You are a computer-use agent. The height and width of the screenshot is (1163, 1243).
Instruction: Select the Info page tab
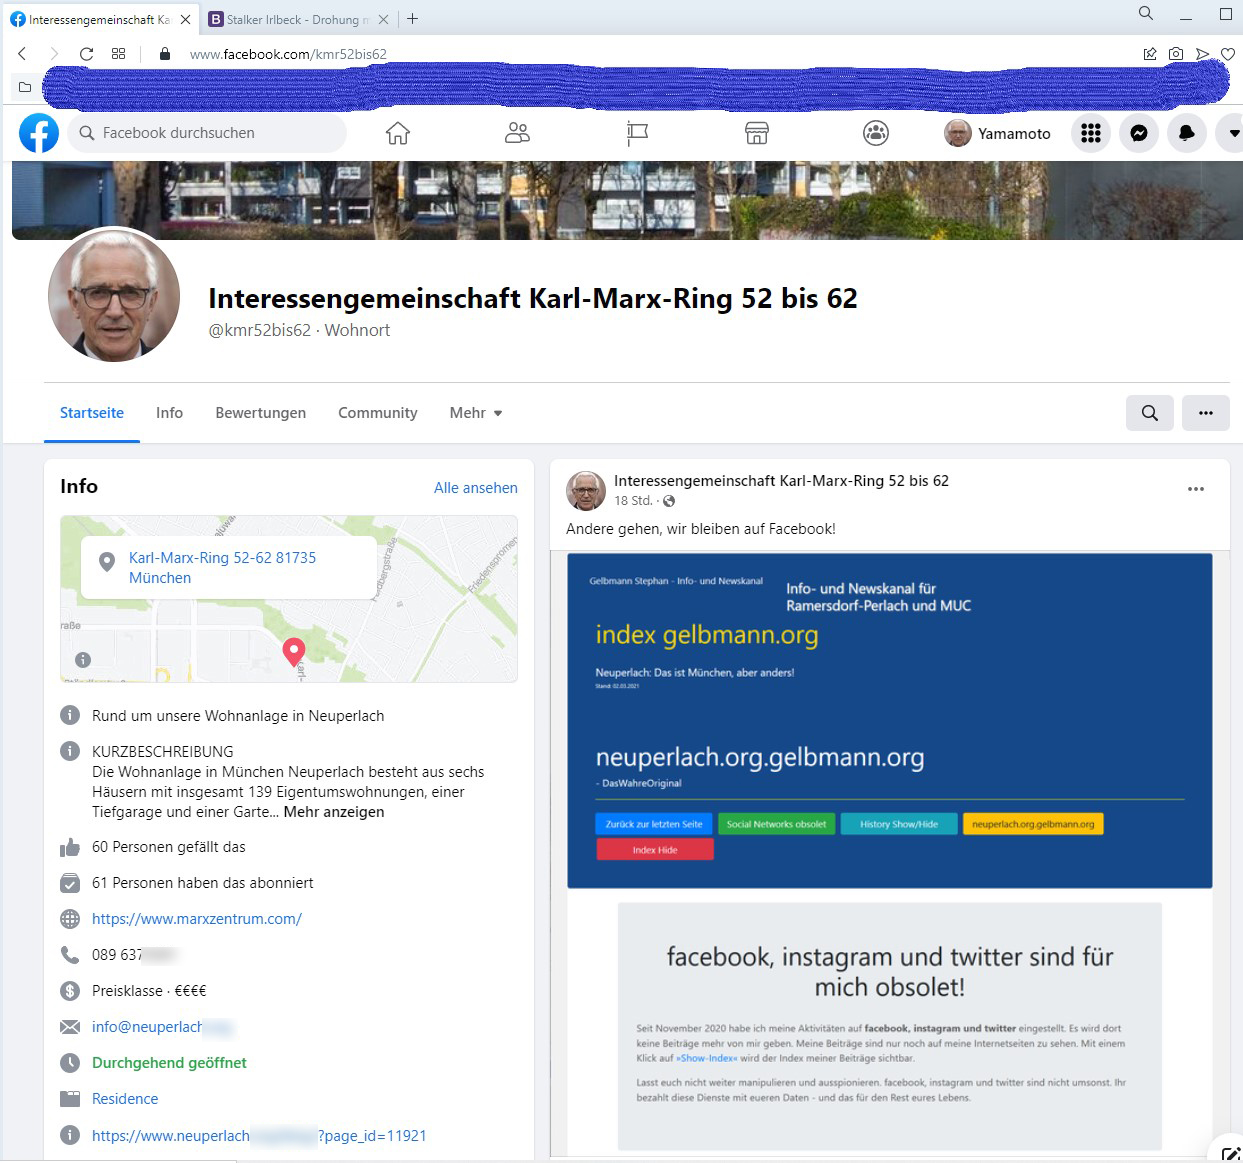169,413
